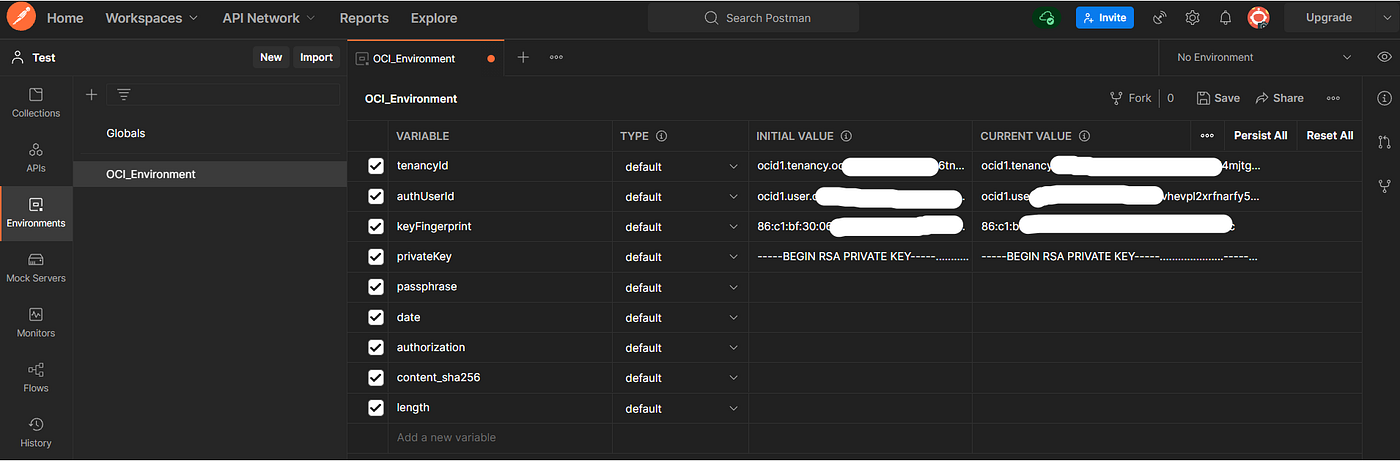Open type dropdown for content_sha256
The height and width of the screenshot is (461, 1400).
(681, 377)
